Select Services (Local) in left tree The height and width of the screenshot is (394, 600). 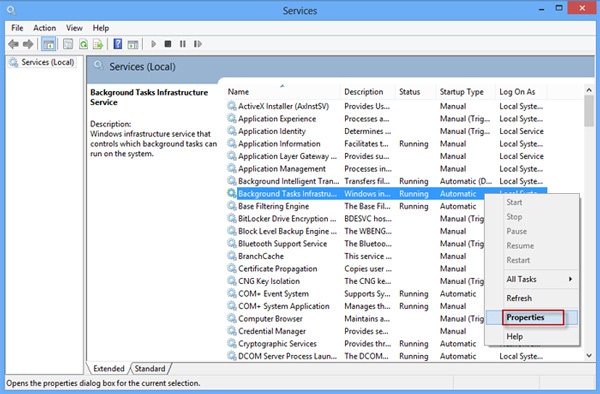point(47,62)
